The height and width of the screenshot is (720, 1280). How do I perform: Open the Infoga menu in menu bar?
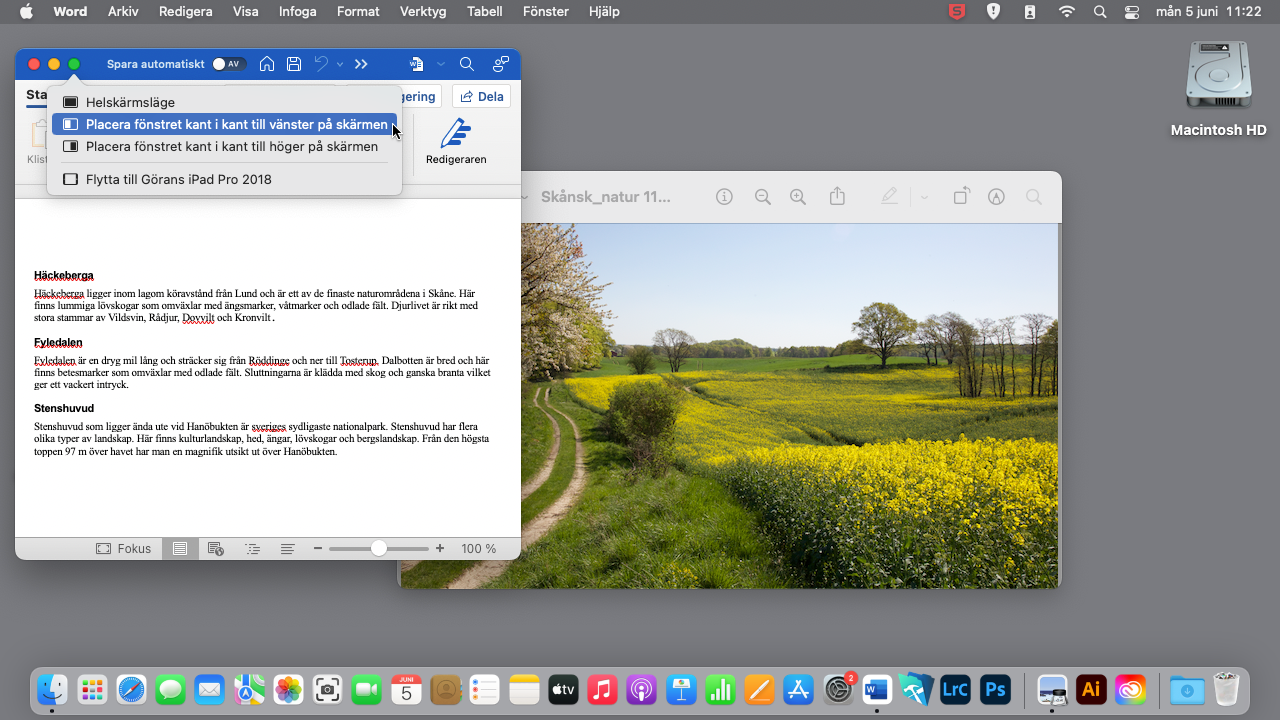(x=298, y=12)
